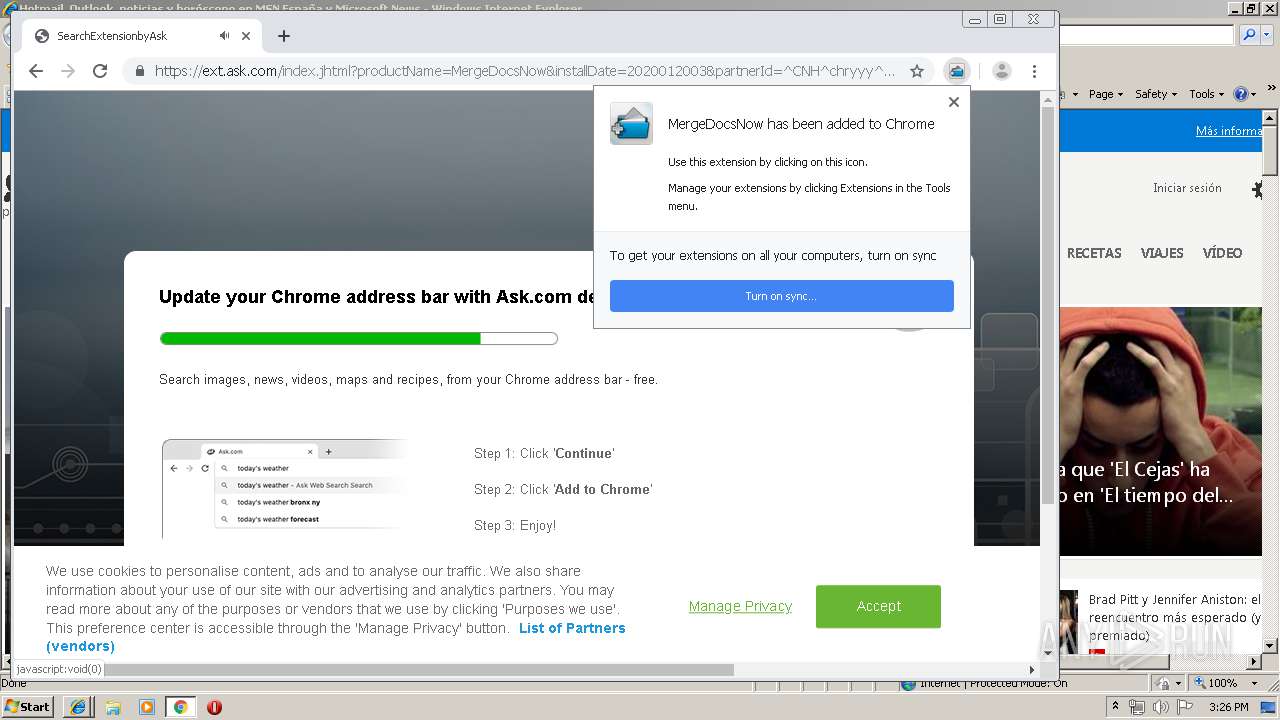Accept the cookie notice

[878, 606]
